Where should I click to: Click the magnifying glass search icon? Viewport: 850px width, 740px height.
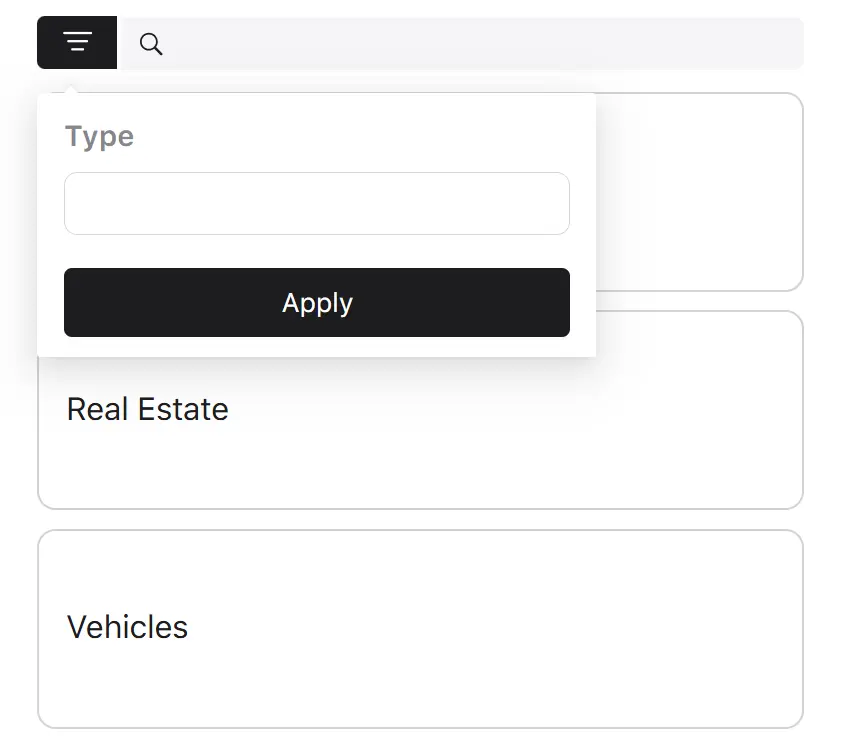tap(151, 44)
